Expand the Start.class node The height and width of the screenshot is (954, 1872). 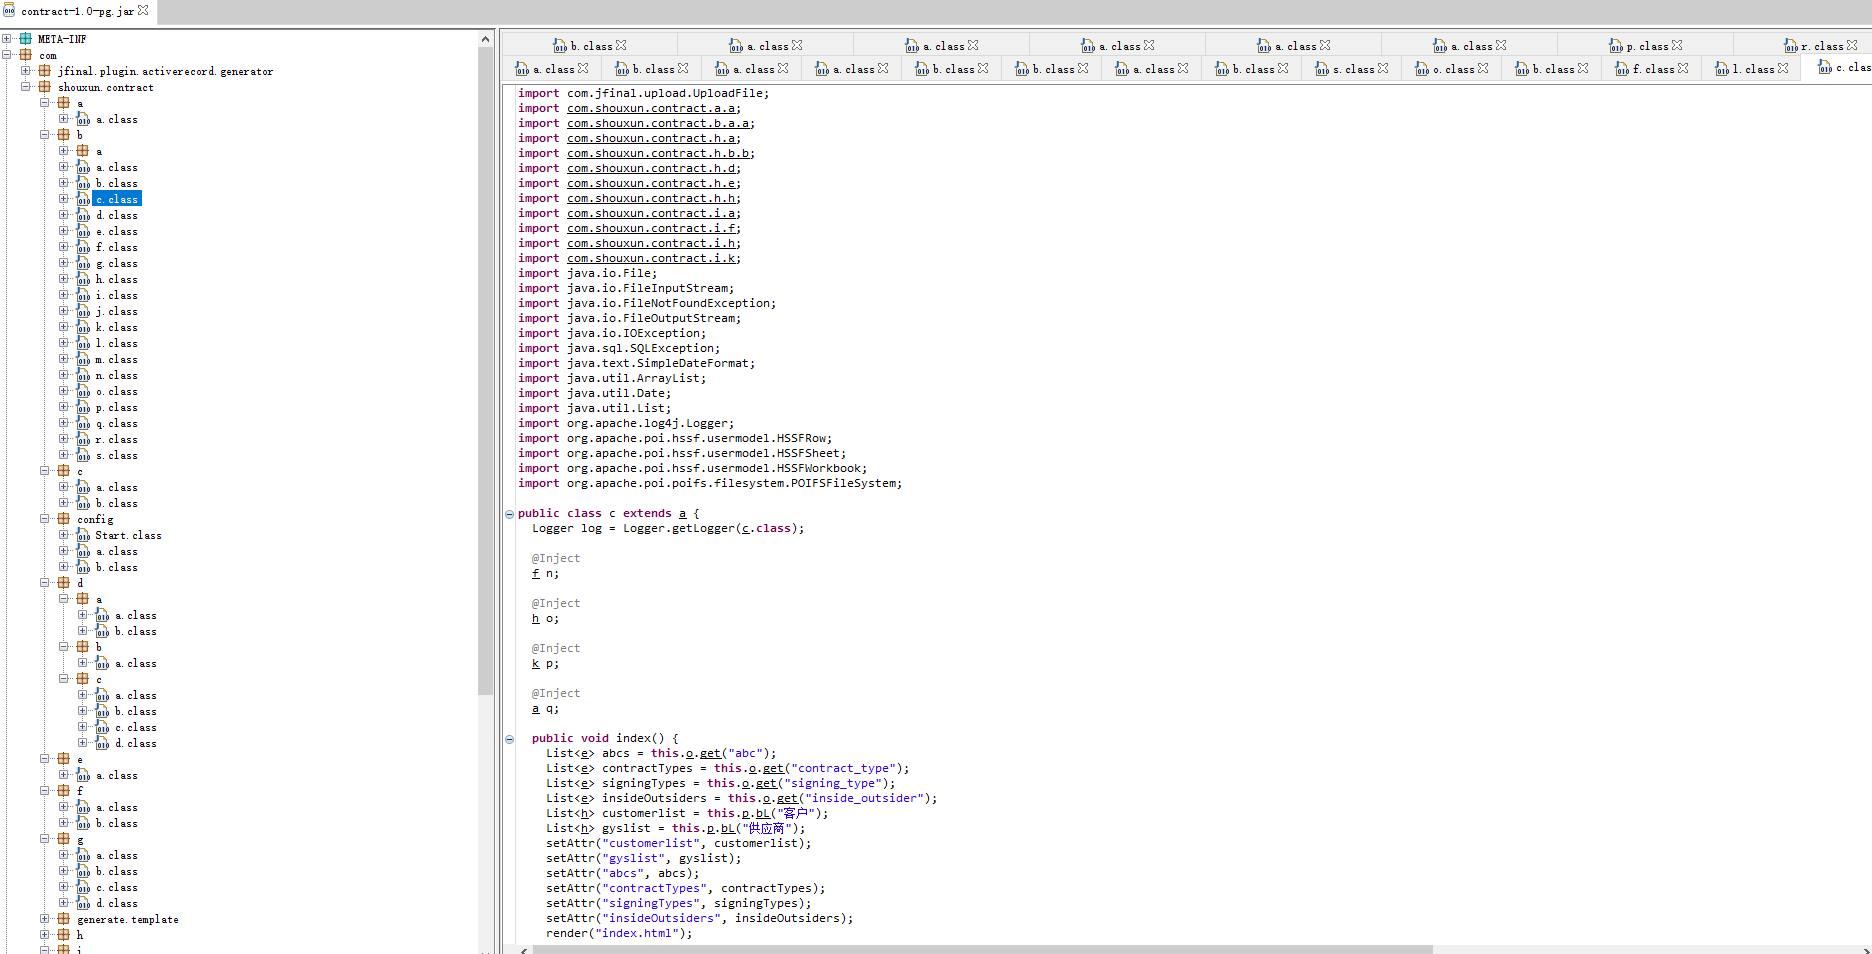64,535
